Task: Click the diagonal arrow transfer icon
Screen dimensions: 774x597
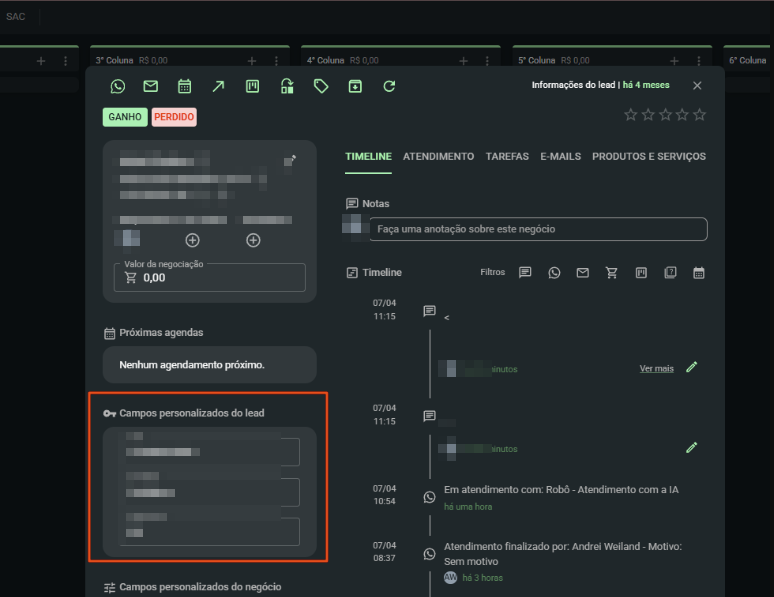Action: click(218, 86)
